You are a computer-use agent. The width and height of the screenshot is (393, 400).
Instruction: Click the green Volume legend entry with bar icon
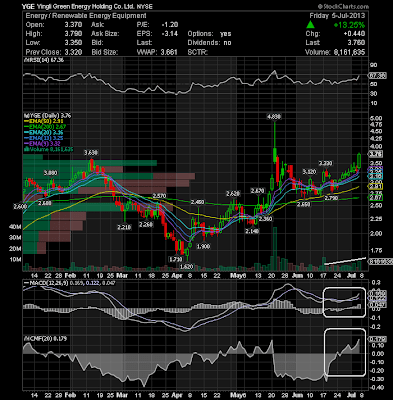click(48, 149)
